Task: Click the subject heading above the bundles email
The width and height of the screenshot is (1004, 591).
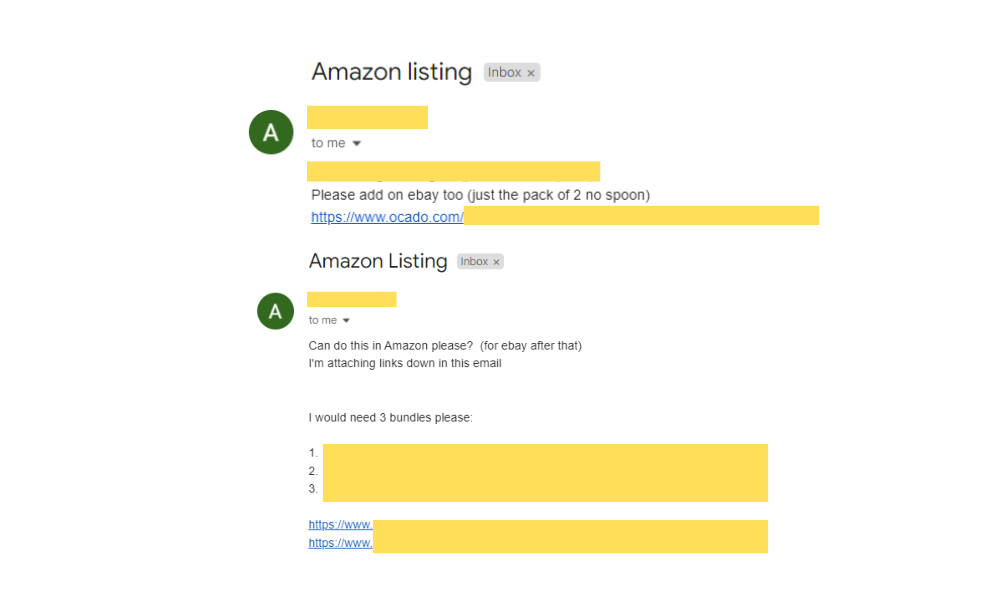Action: (378, 261)
